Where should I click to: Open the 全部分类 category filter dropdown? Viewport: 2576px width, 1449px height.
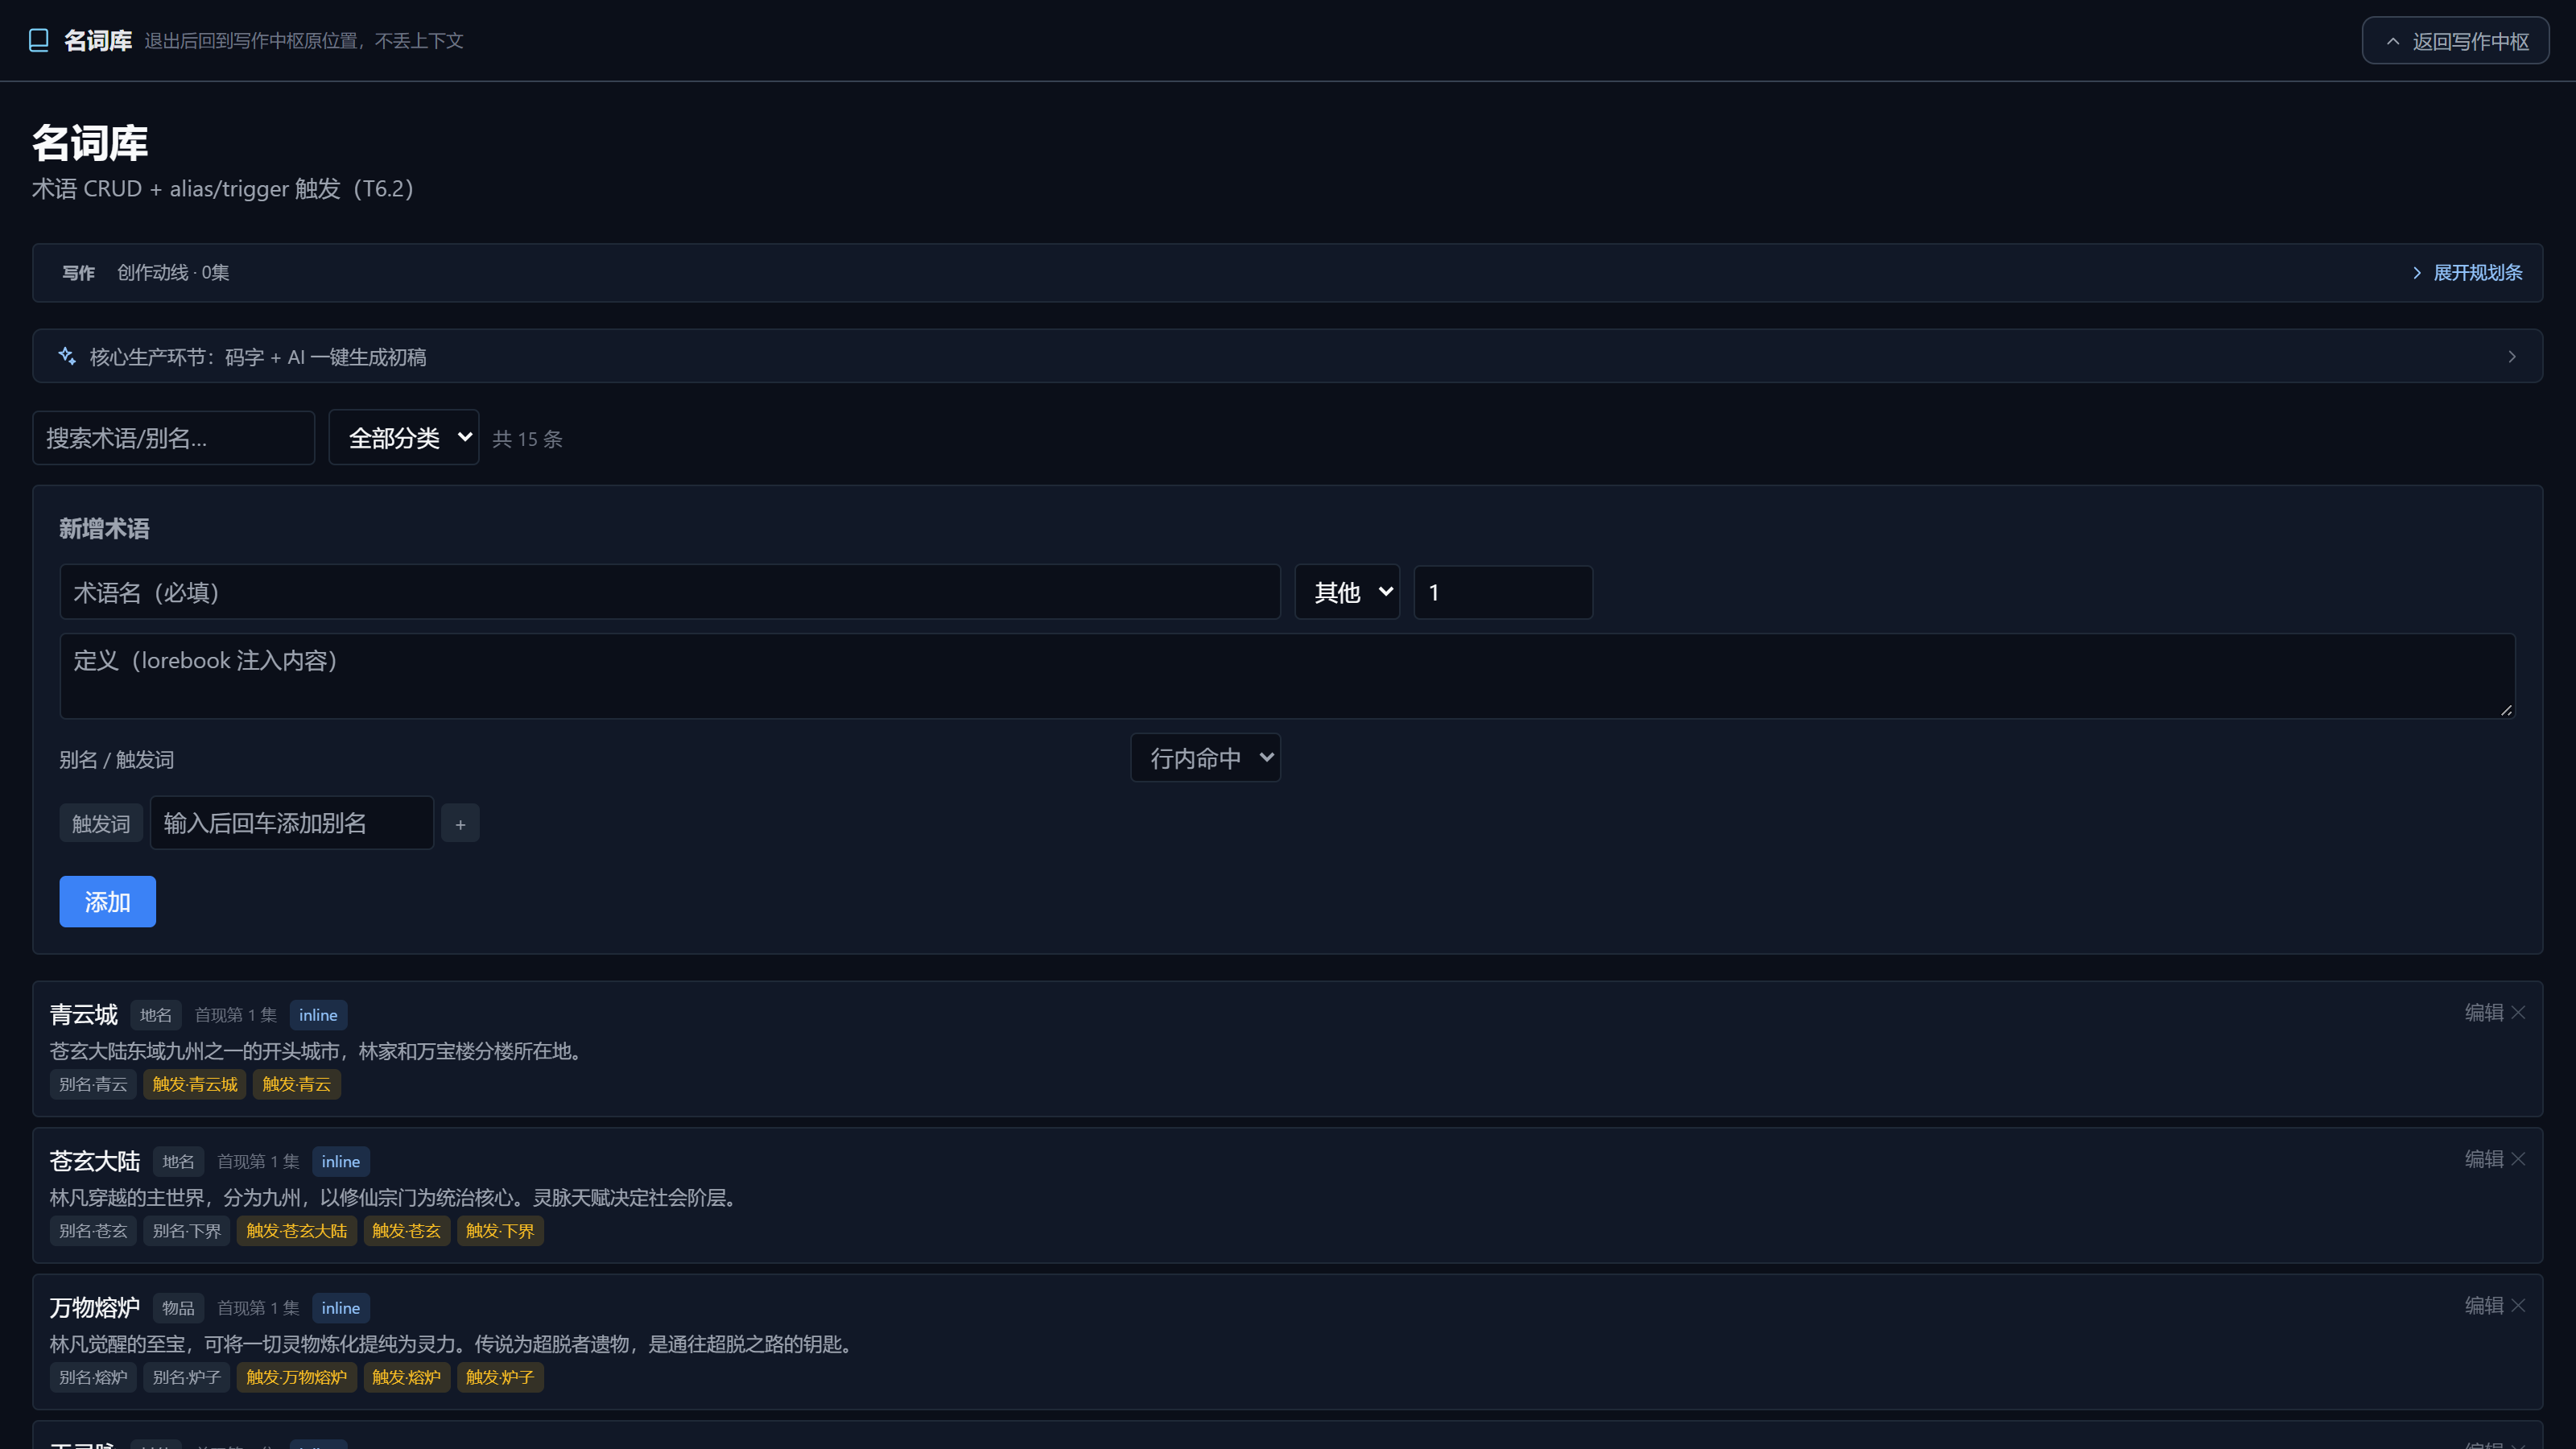[x=404, y=438]
